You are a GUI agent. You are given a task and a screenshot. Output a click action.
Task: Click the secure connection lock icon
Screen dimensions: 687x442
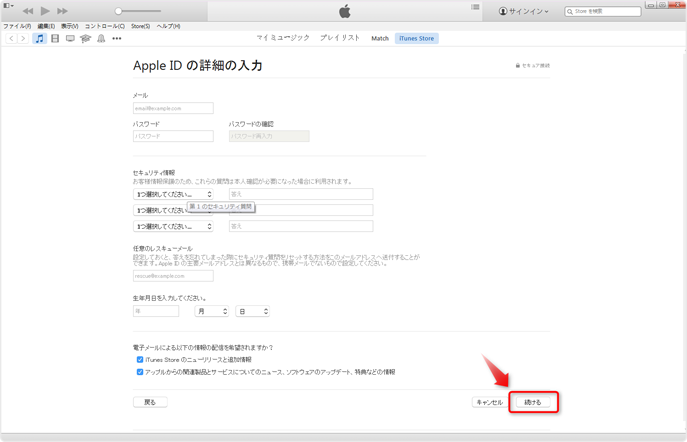(517, 66)
